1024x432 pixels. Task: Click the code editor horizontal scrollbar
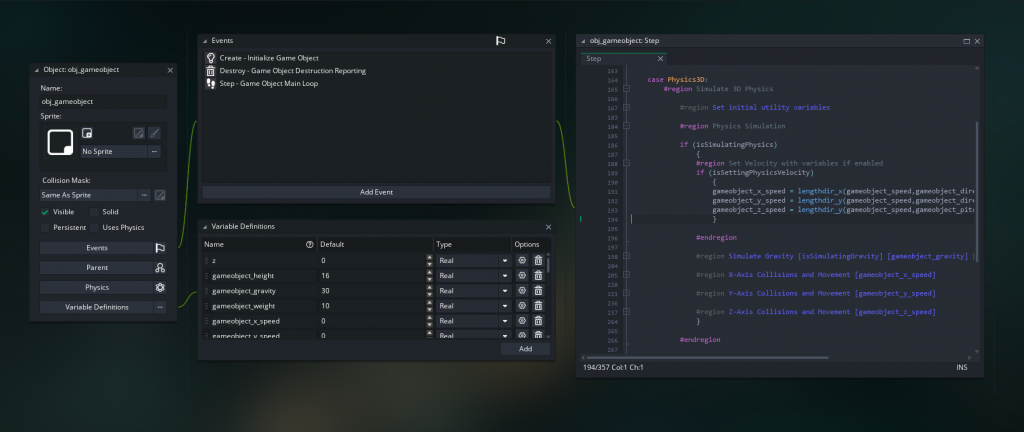click(x=709, y=358)
